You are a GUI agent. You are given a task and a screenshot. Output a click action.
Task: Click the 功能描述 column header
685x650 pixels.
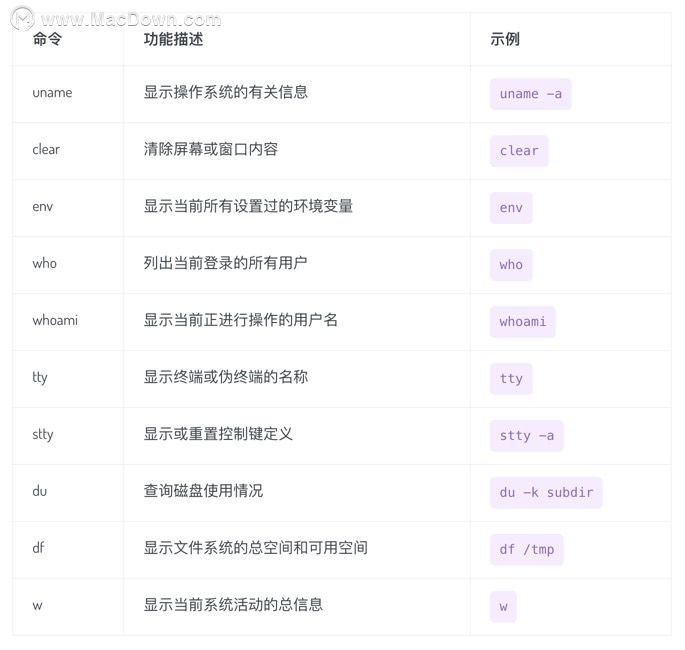[x=173, y=39]
